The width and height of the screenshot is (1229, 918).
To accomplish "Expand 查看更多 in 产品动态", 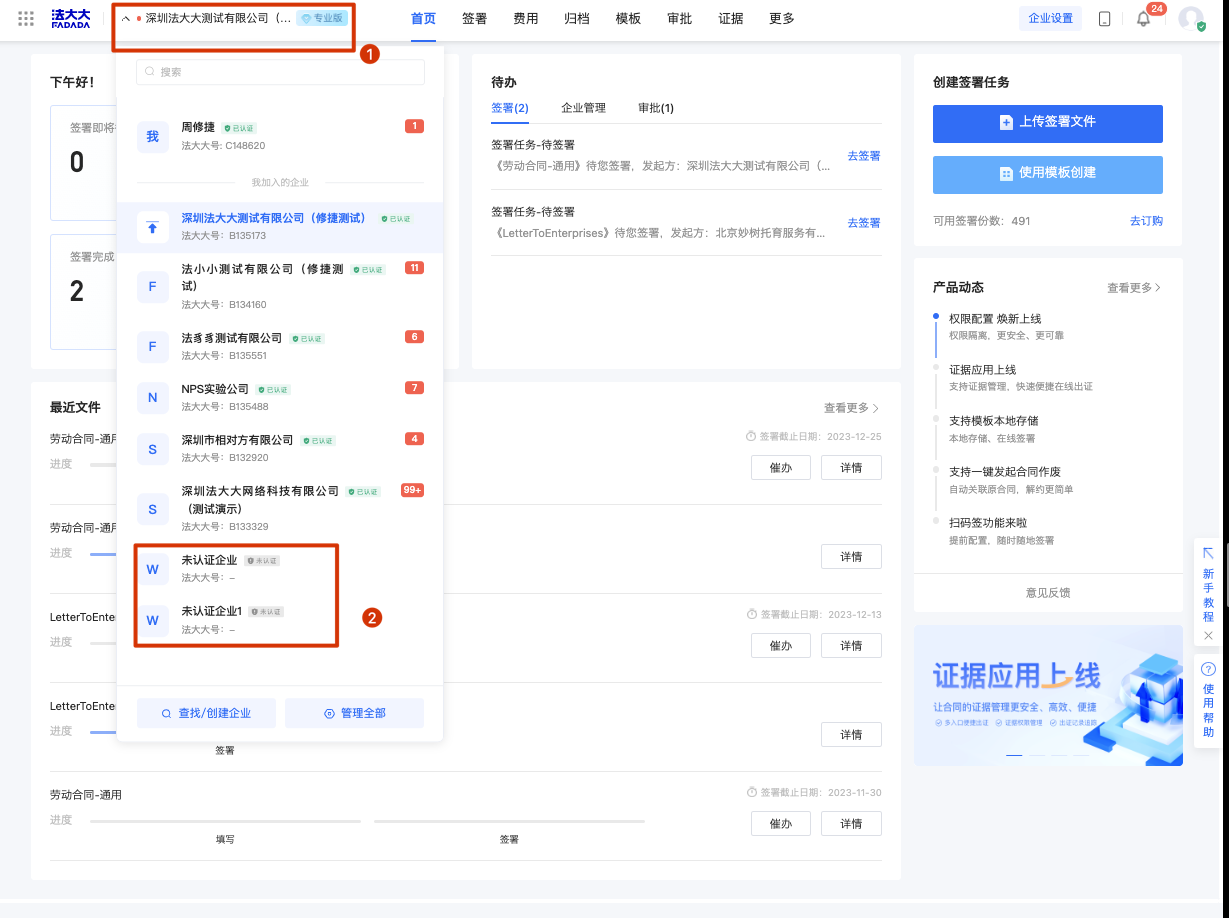I will coord(1134,288).
